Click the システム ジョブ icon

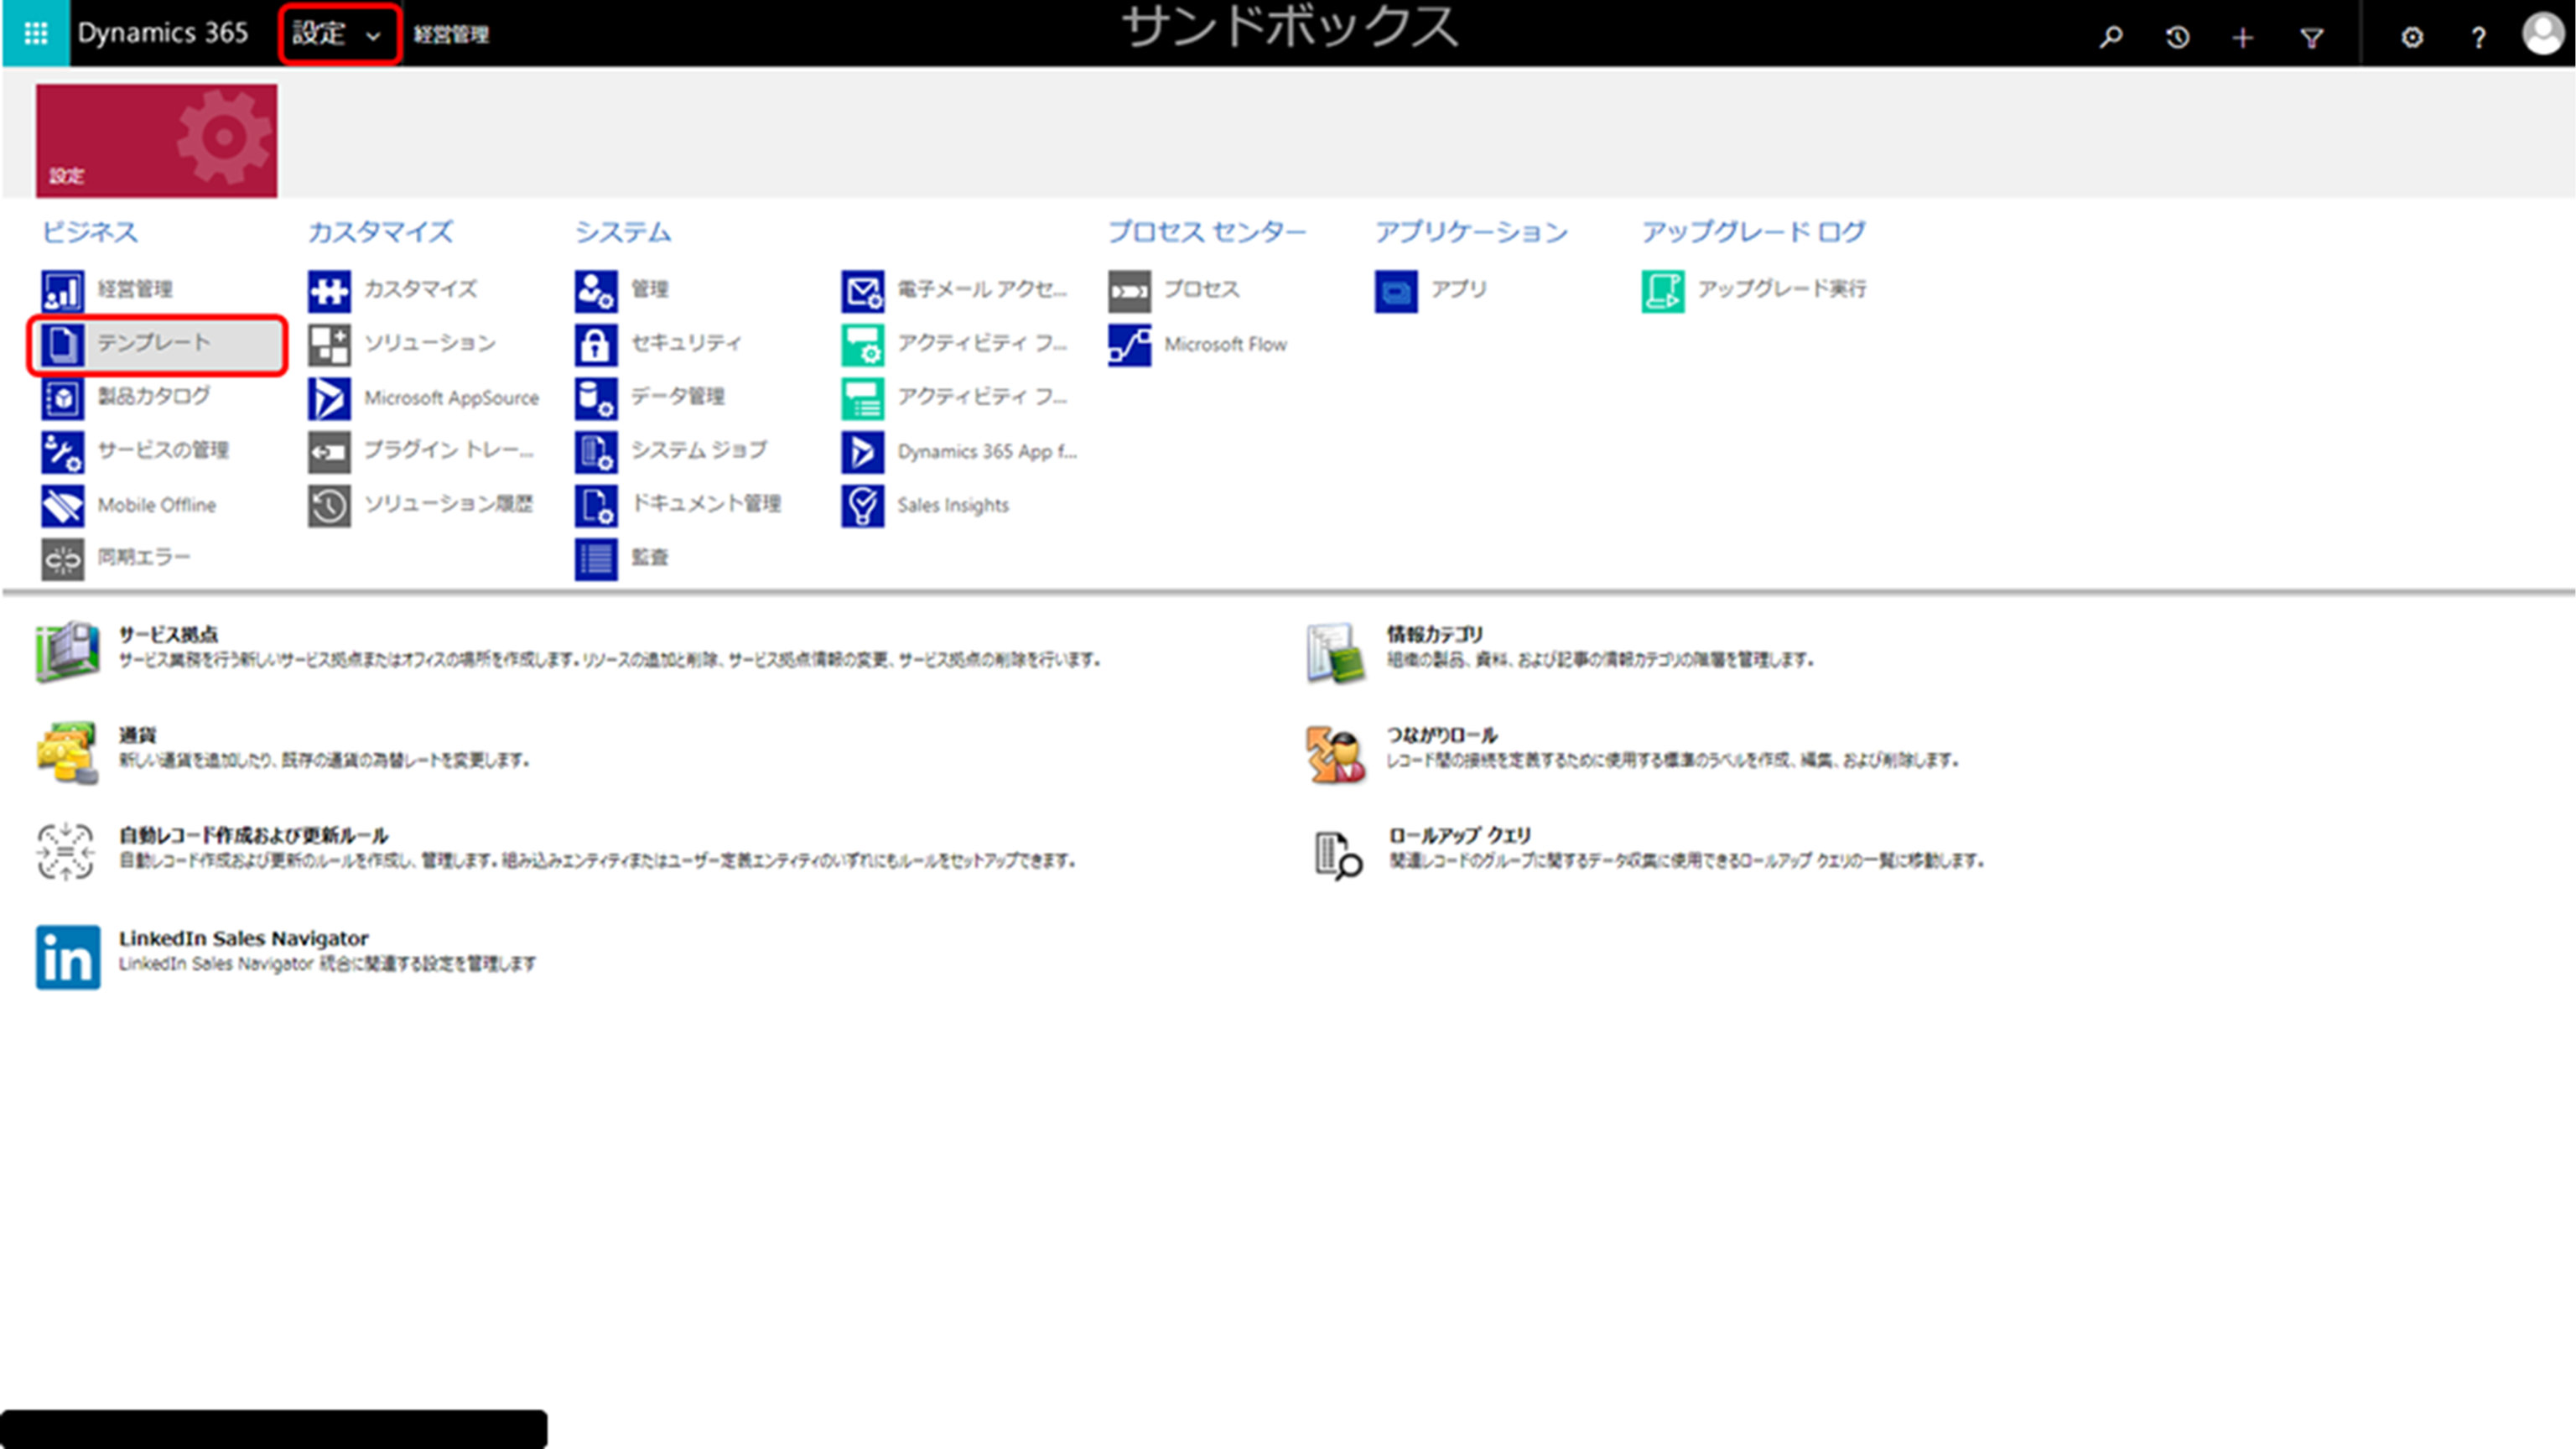596,452
